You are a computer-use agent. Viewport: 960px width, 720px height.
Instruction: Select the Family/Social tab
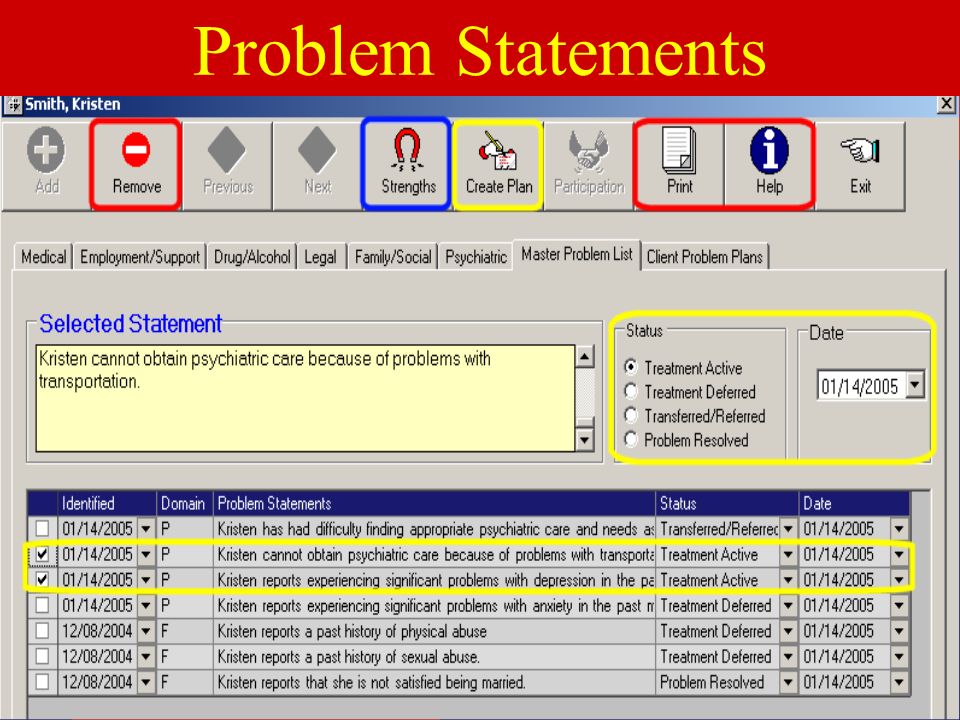click(392, 257)
